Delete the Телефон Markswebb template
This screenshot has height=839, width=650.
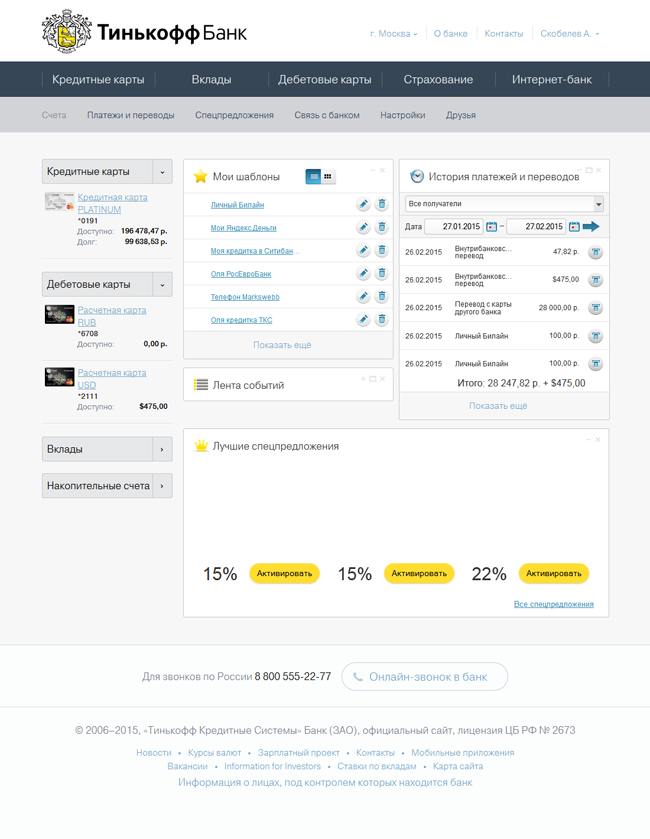point(381,296)
